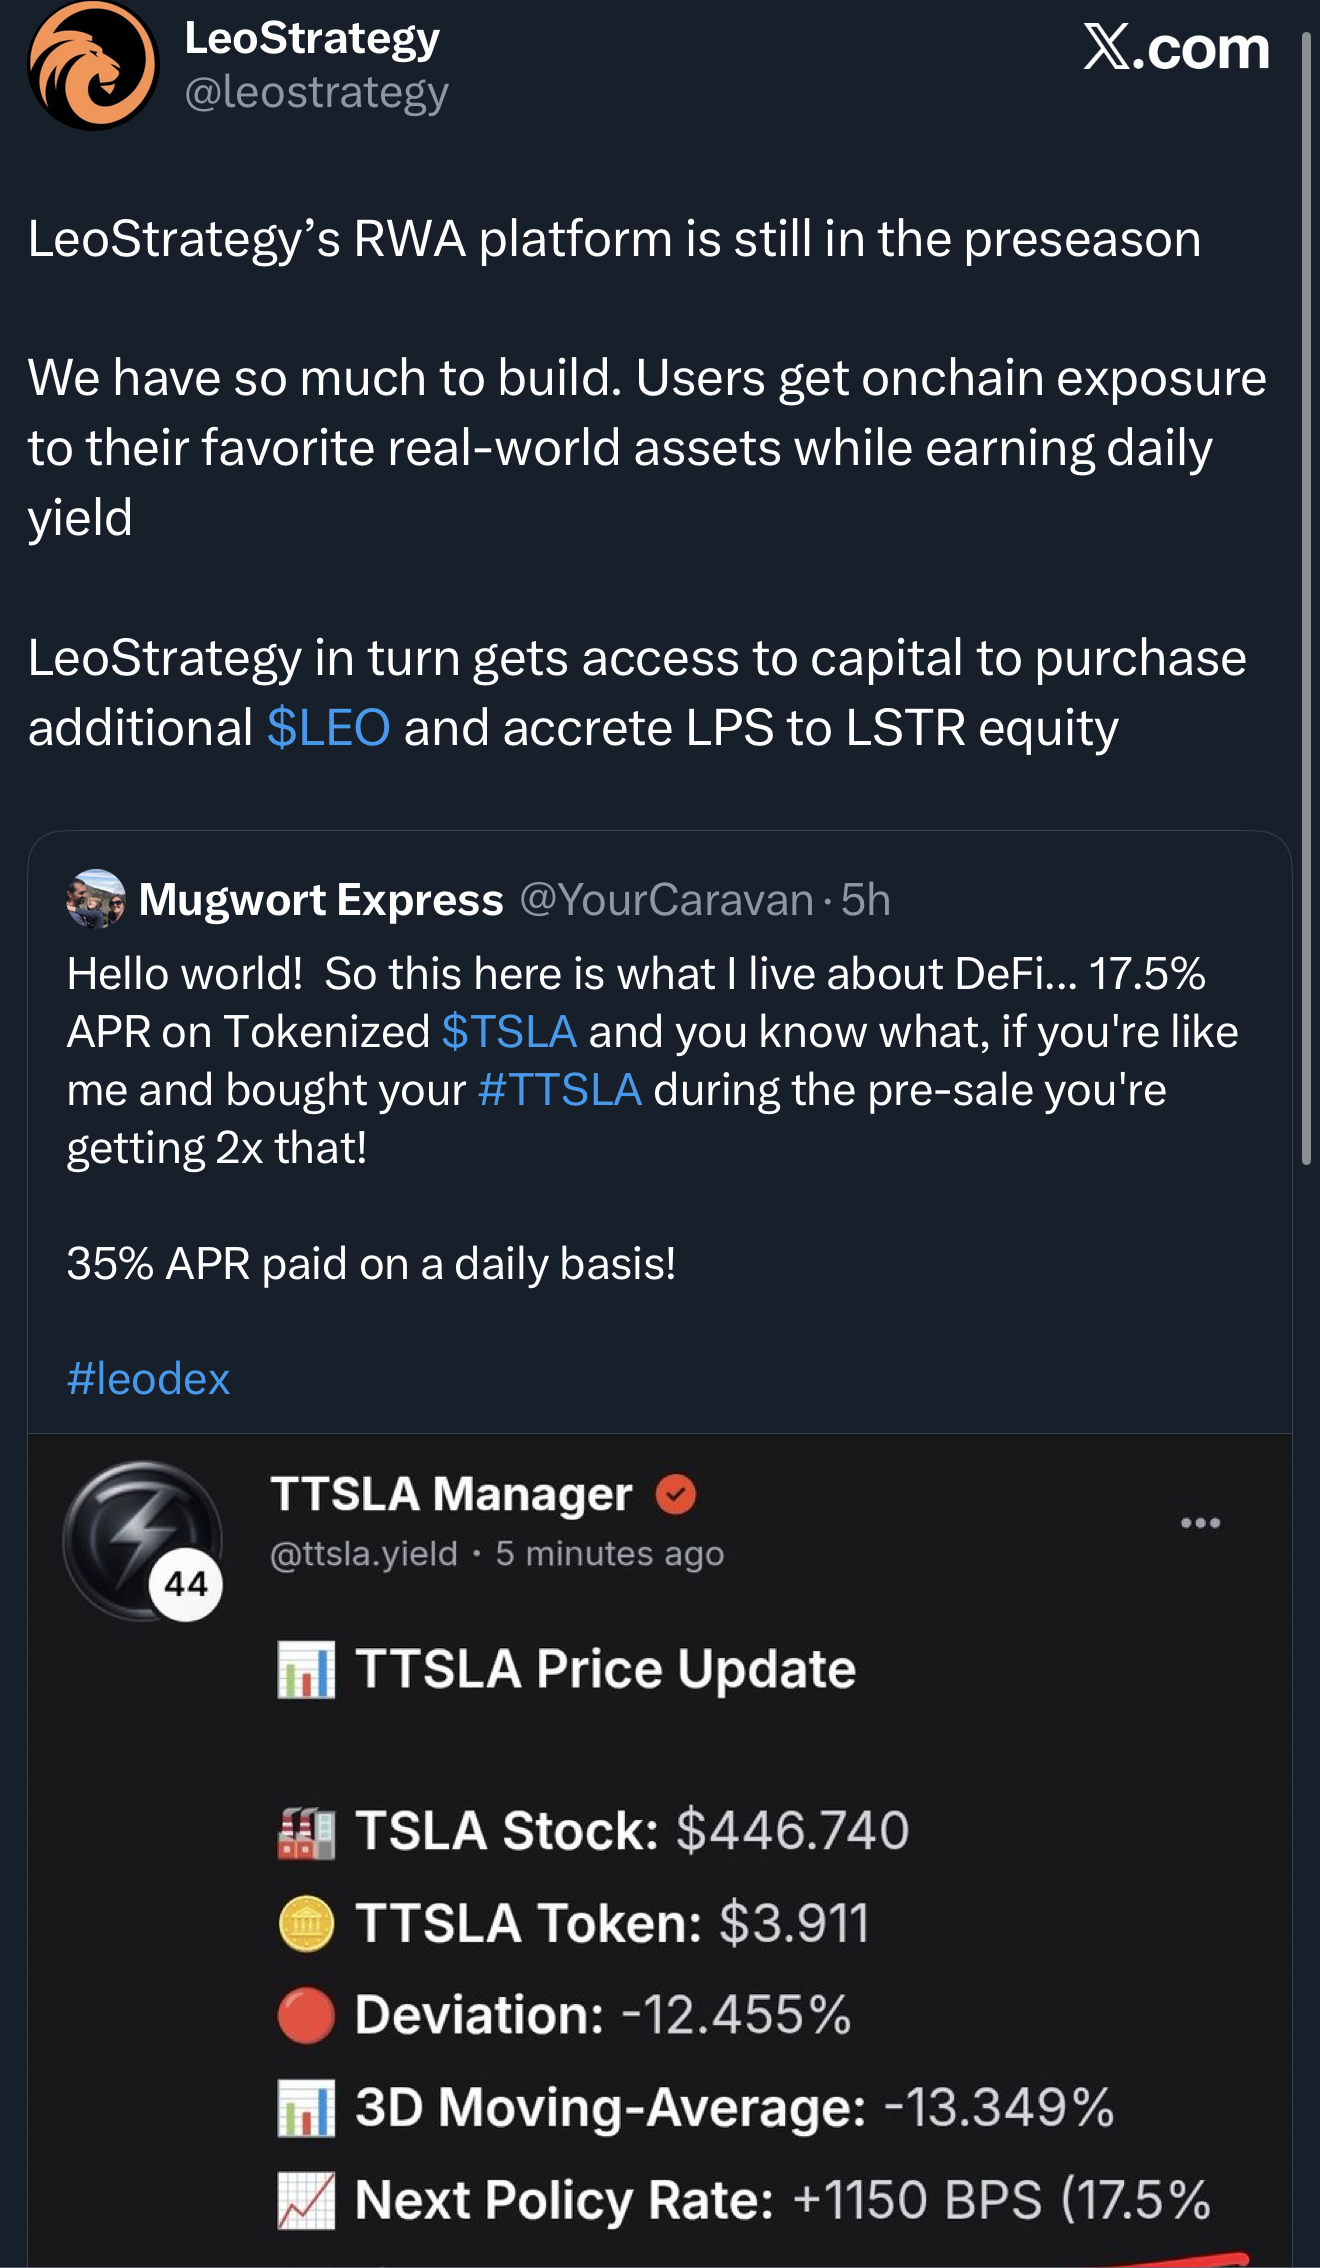Open the #TTSLA hashtag

click(559, 1090)
